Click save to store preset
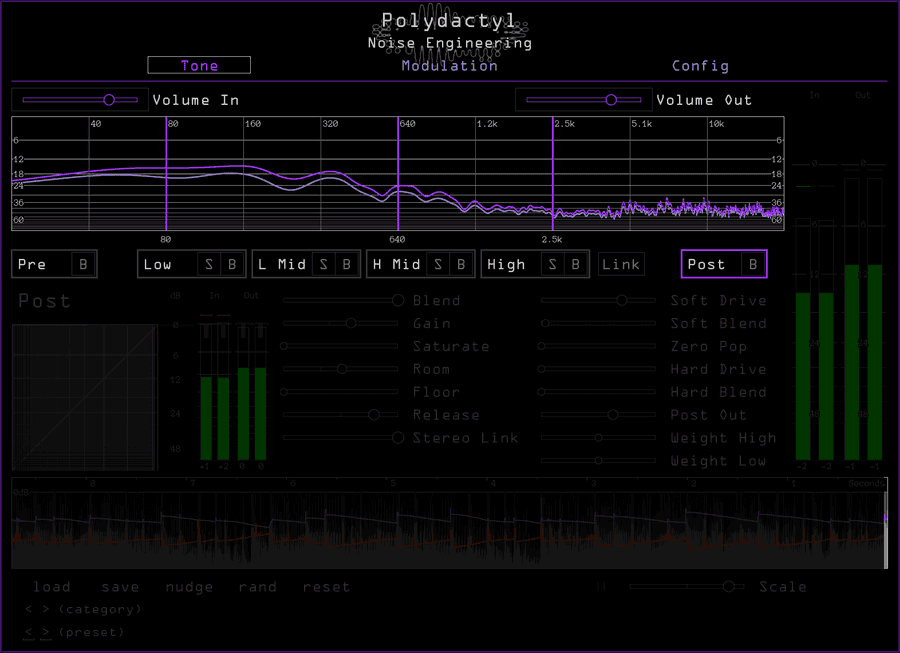This screenshot has width=900, height=653. tap(120, 587)
